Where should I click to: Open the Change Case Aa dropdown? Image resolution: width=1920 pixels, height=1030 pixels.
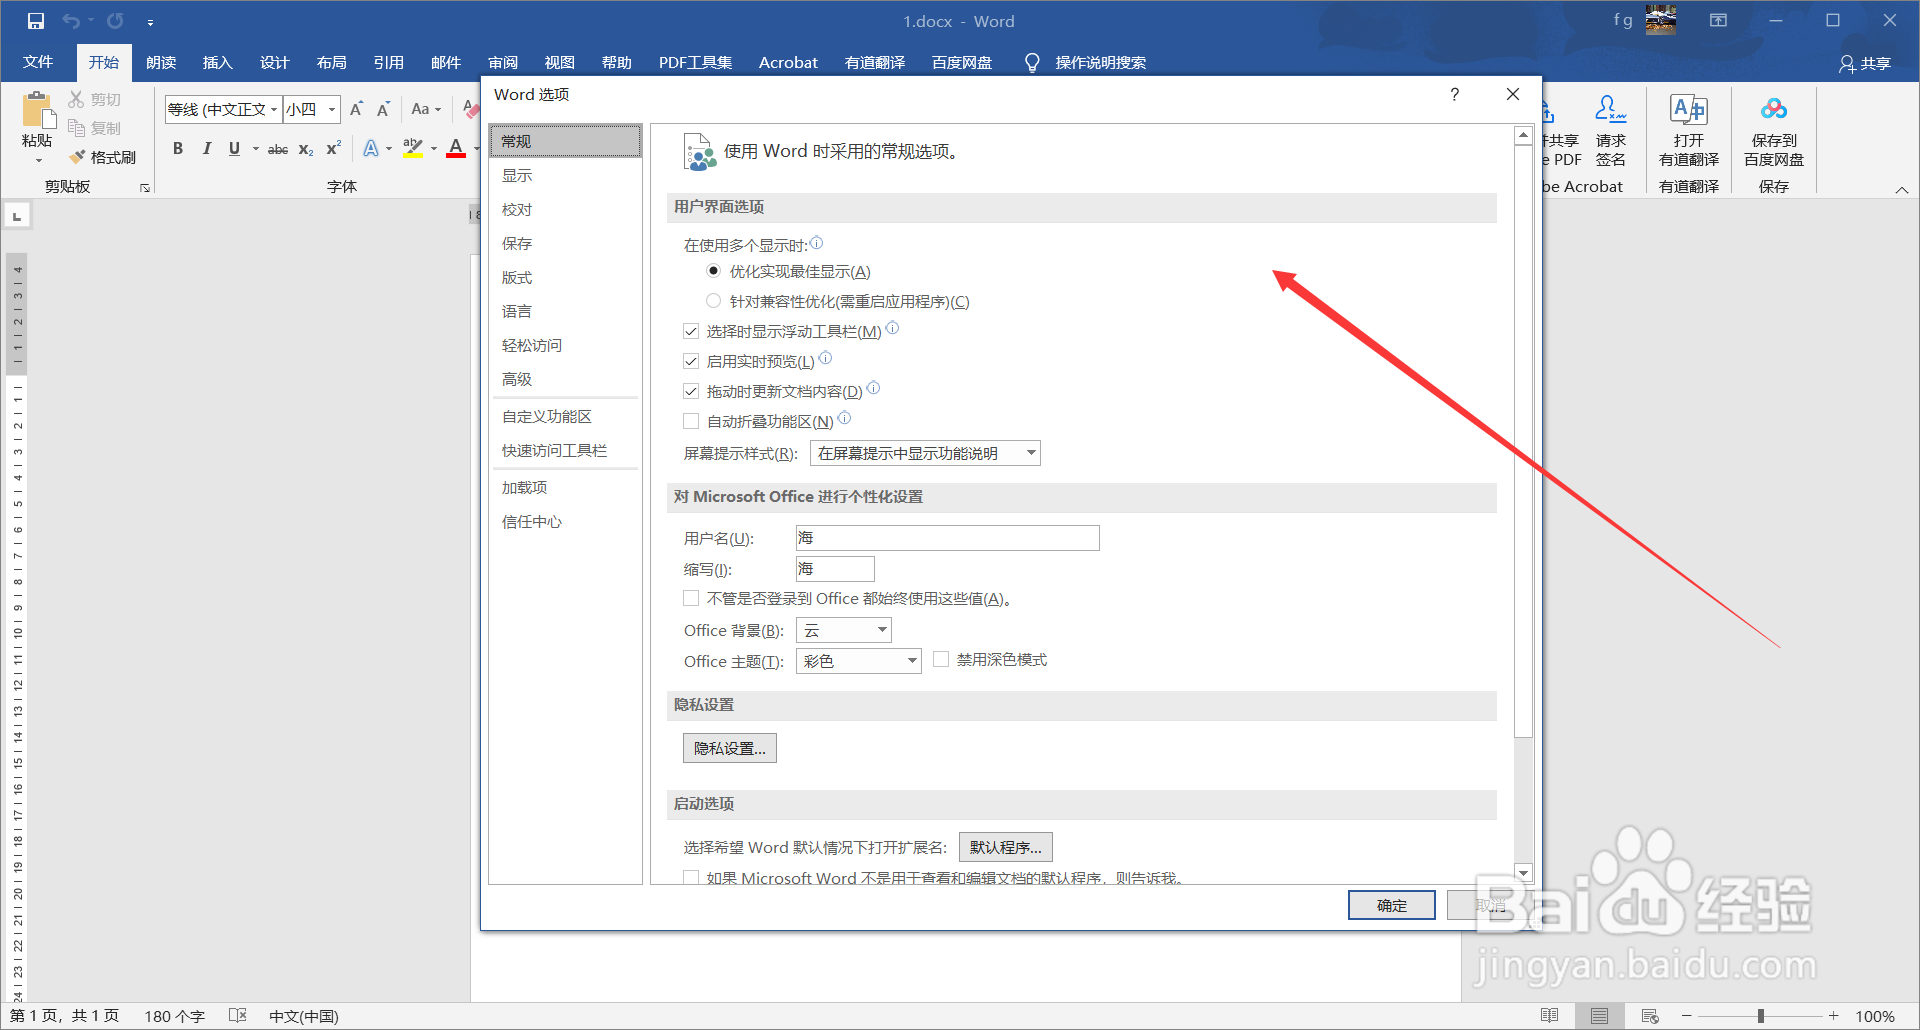425,109
